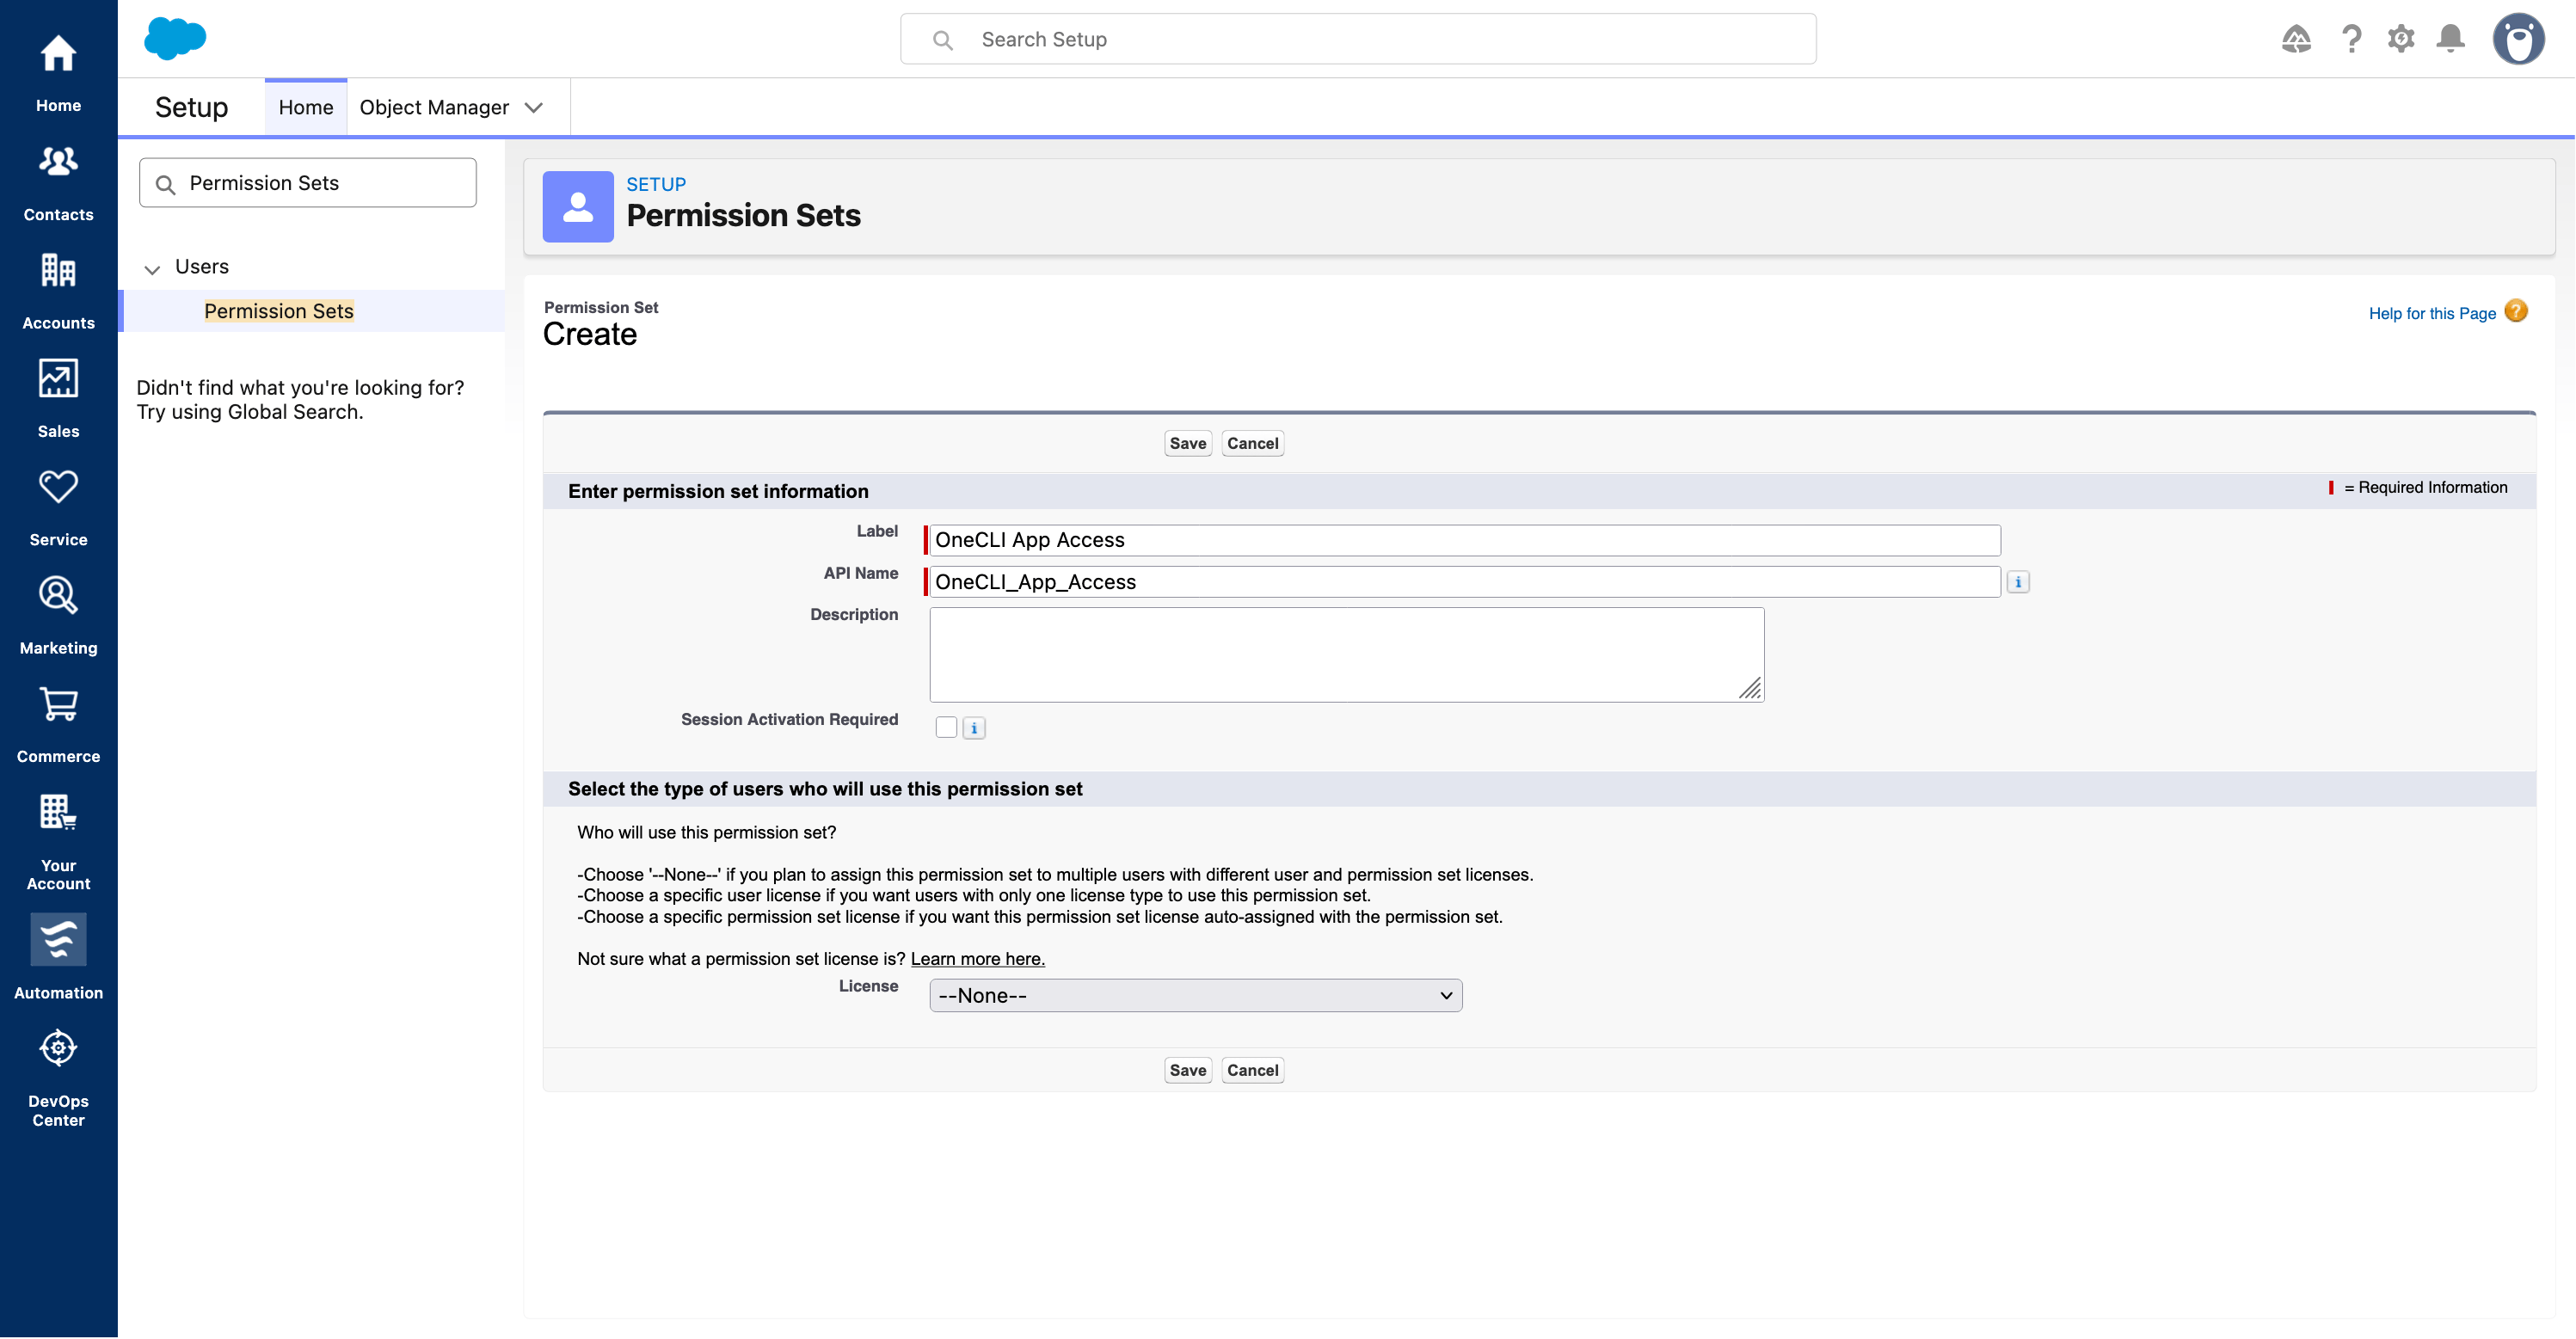Click the orange help icon for this page
The image size is (2576, 1339).
coord(2516,311)
